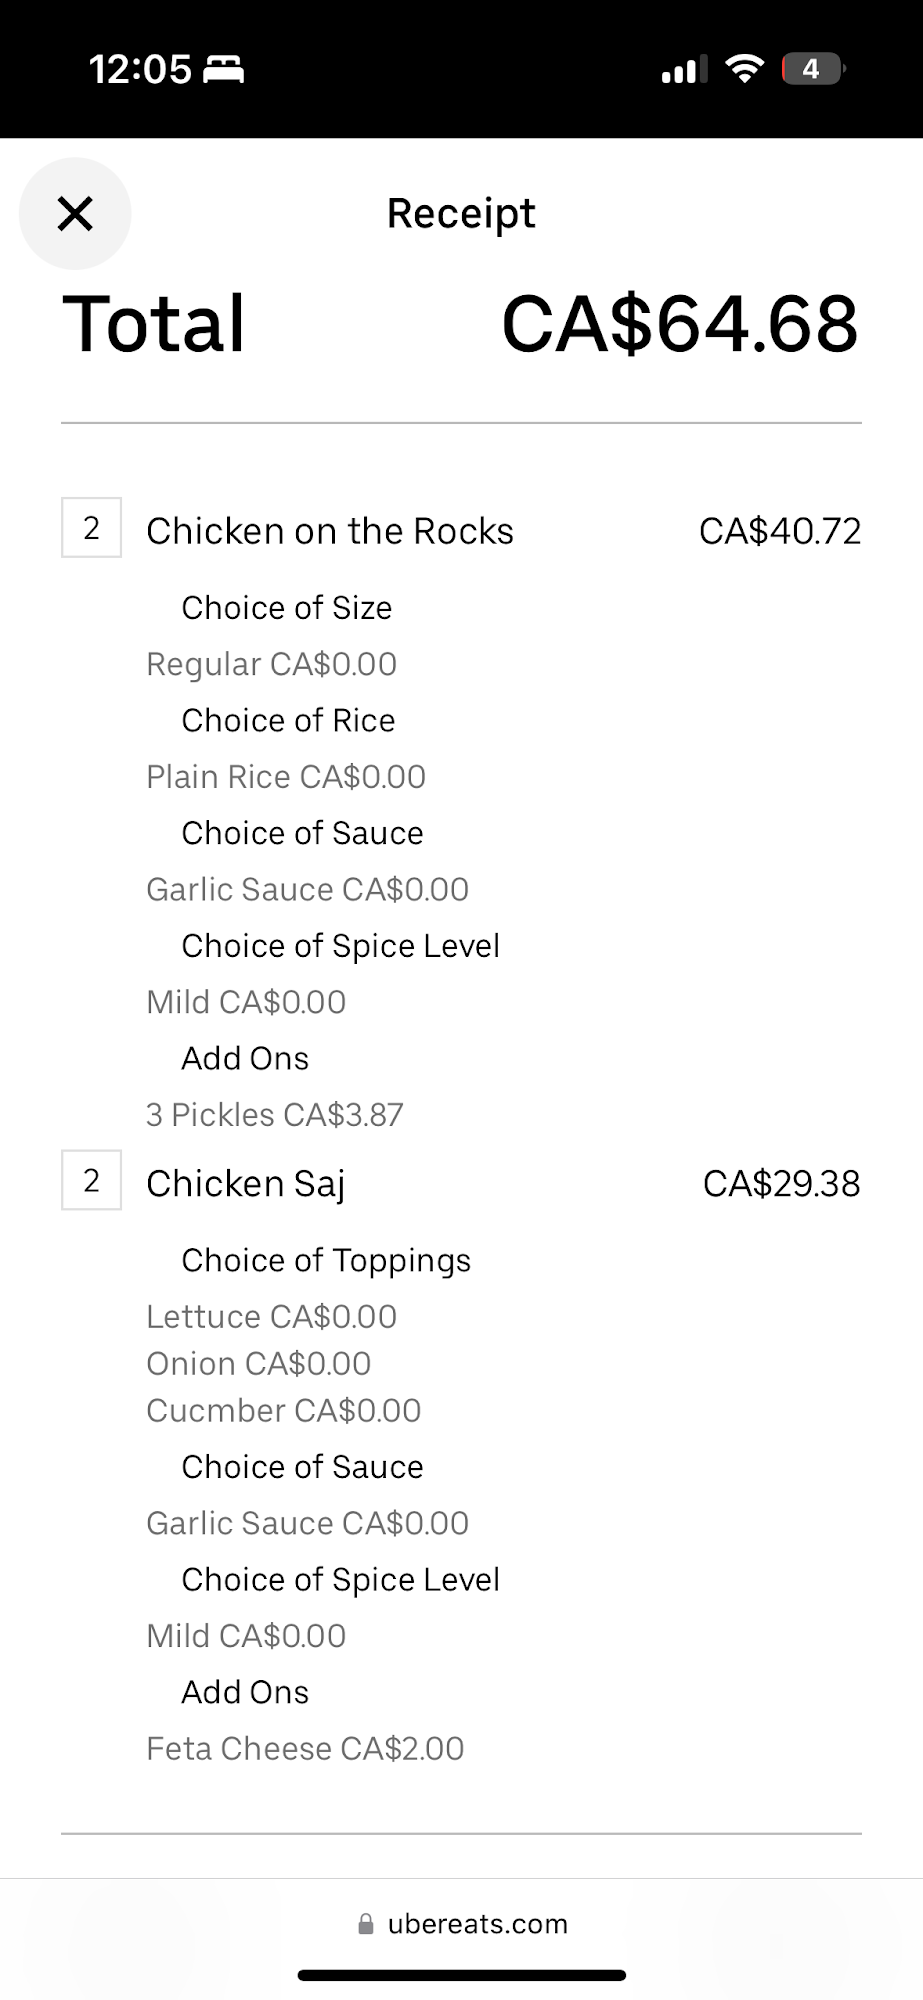
Task: Tap the cellular signal bars icon
Action: [684, 70]
